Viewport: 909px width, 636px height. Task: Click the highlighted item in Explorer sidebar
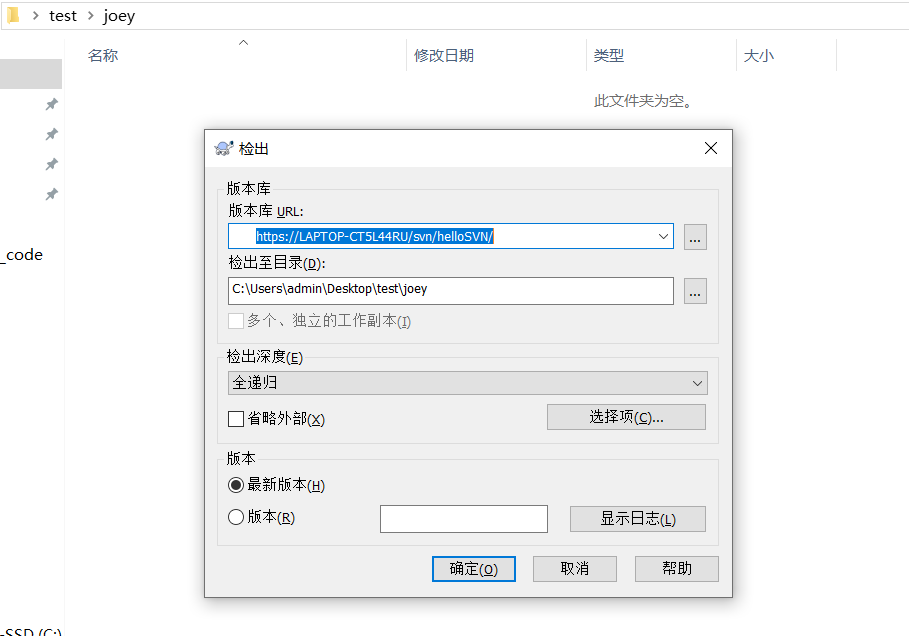coord(31,74)
